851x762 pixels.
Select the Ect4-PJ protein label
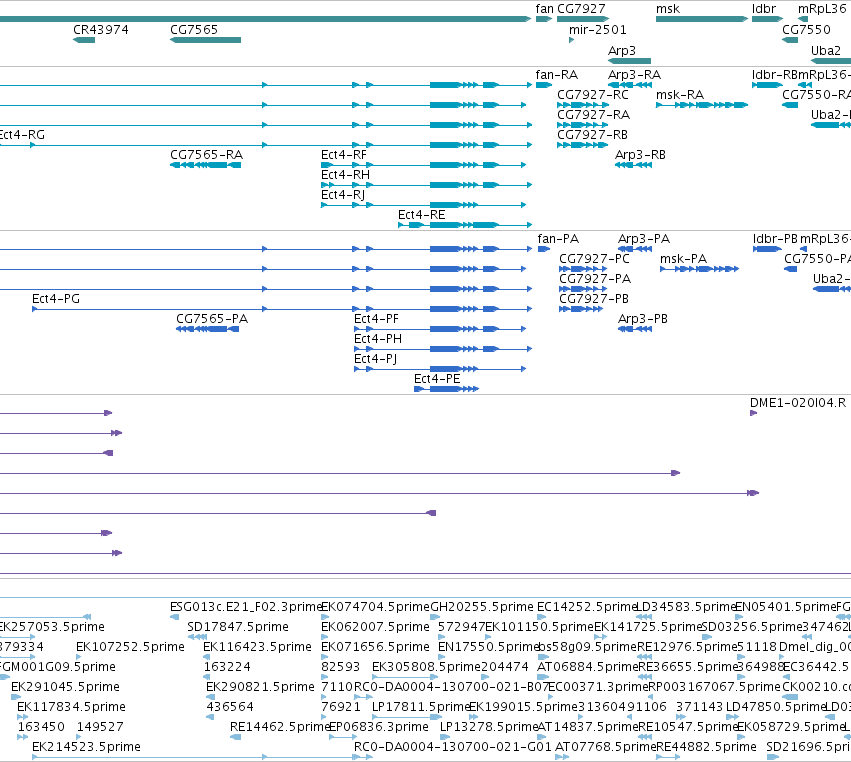[375, 359]
